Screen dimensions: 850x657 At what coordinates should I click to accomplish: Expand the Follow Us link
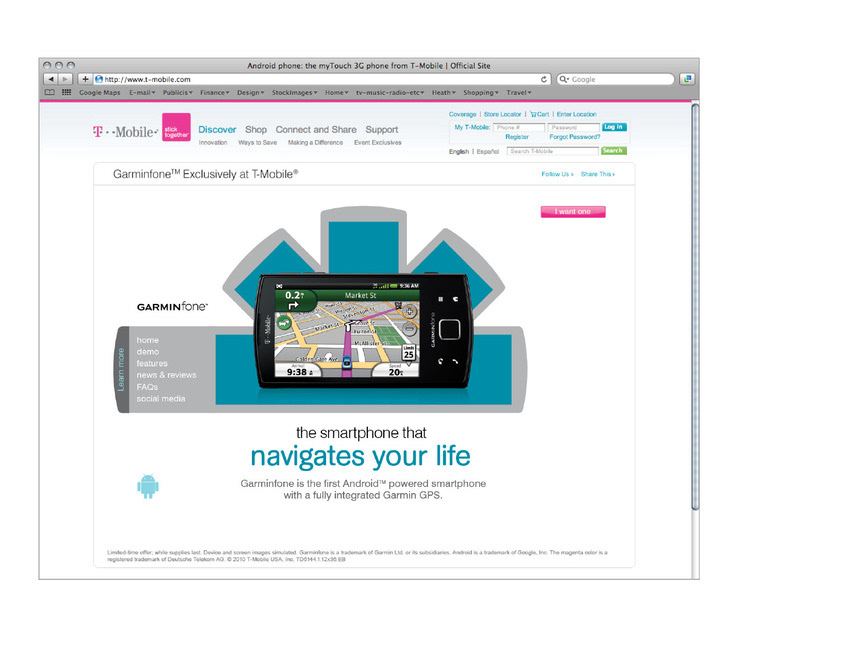click(x=557, y=174)
